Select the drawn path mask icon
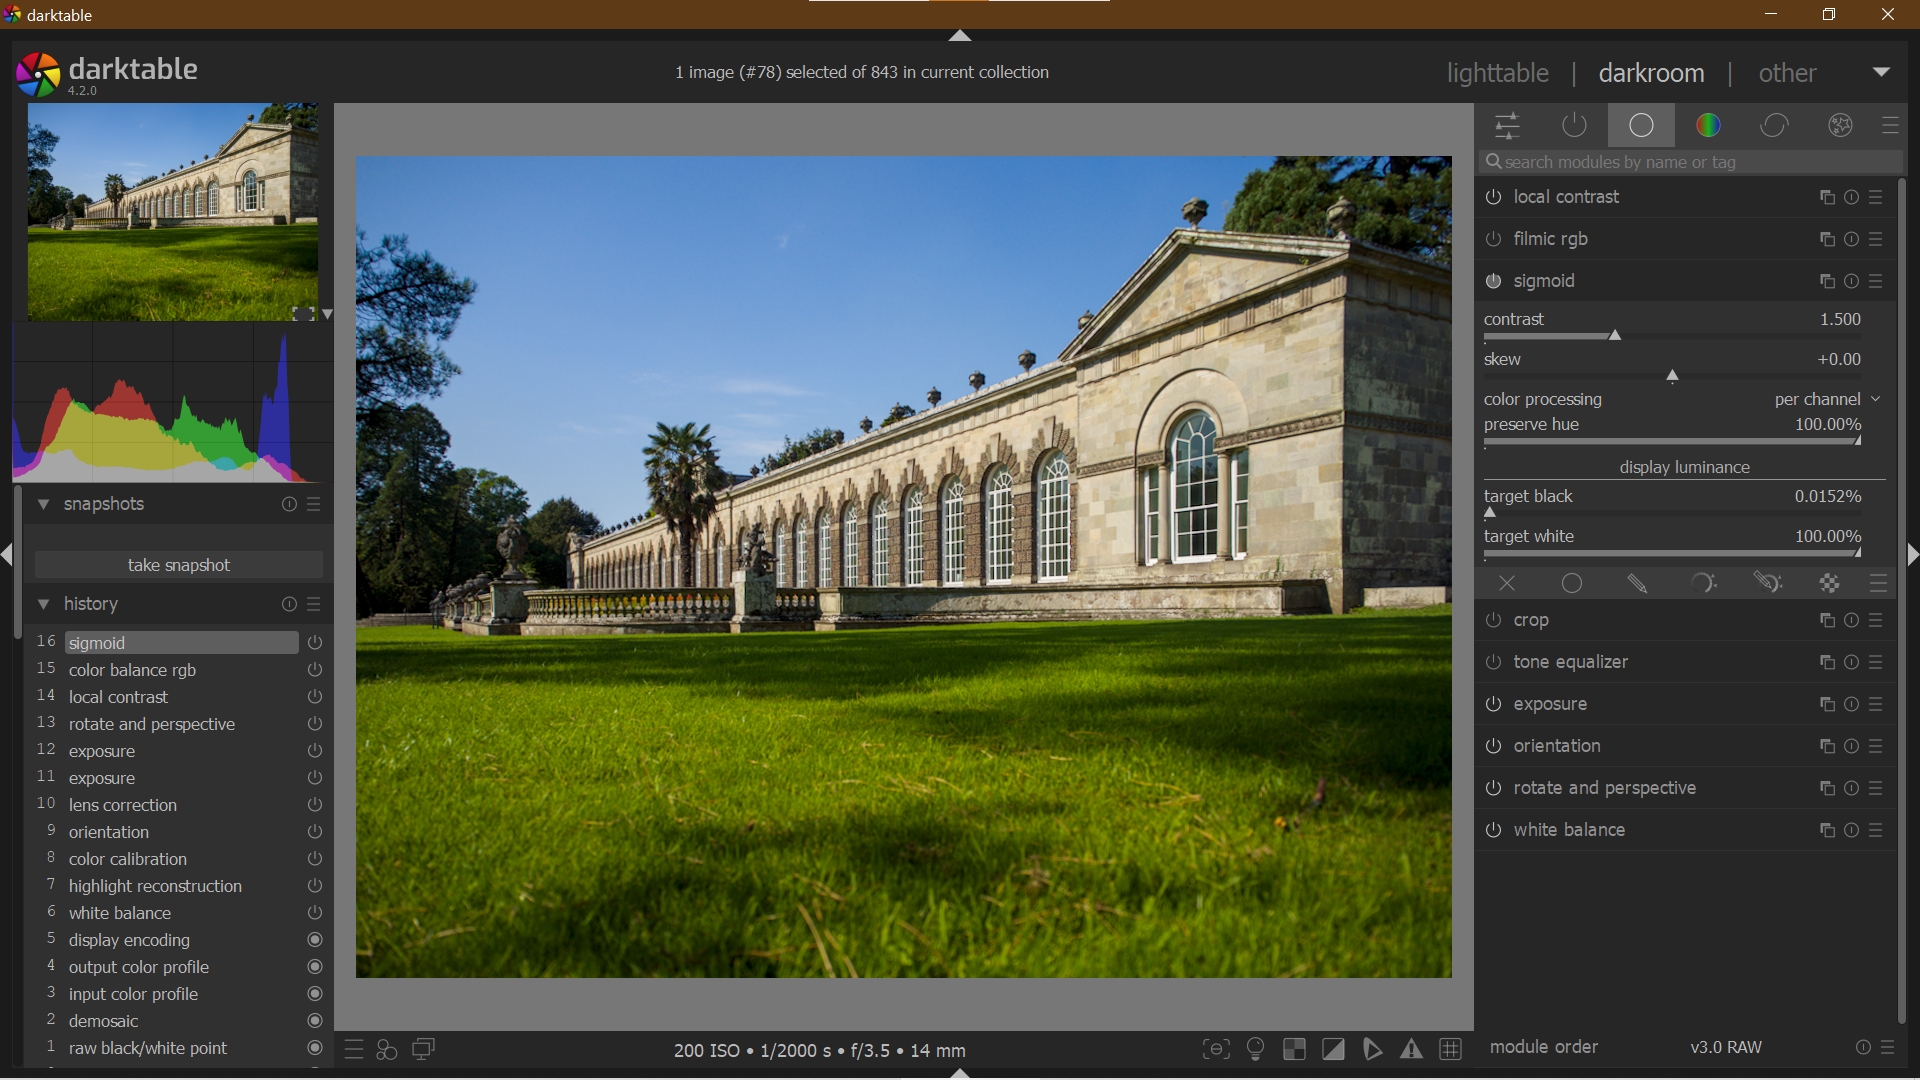1920x1080 pixels. coord(1637,584)
